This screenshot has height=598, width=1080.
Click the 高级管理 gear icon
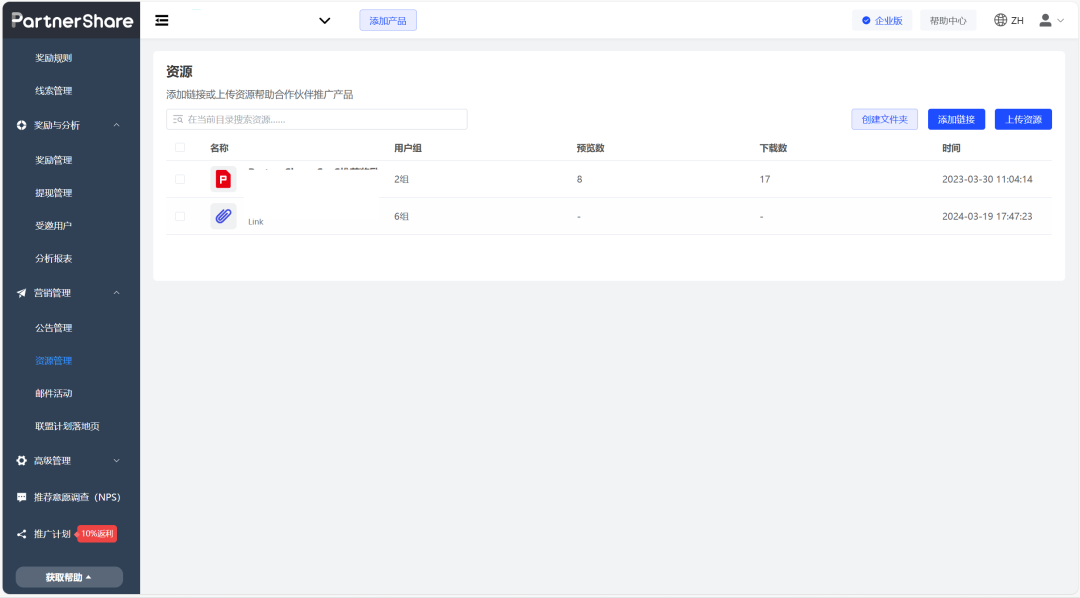(x=21, y=460)
